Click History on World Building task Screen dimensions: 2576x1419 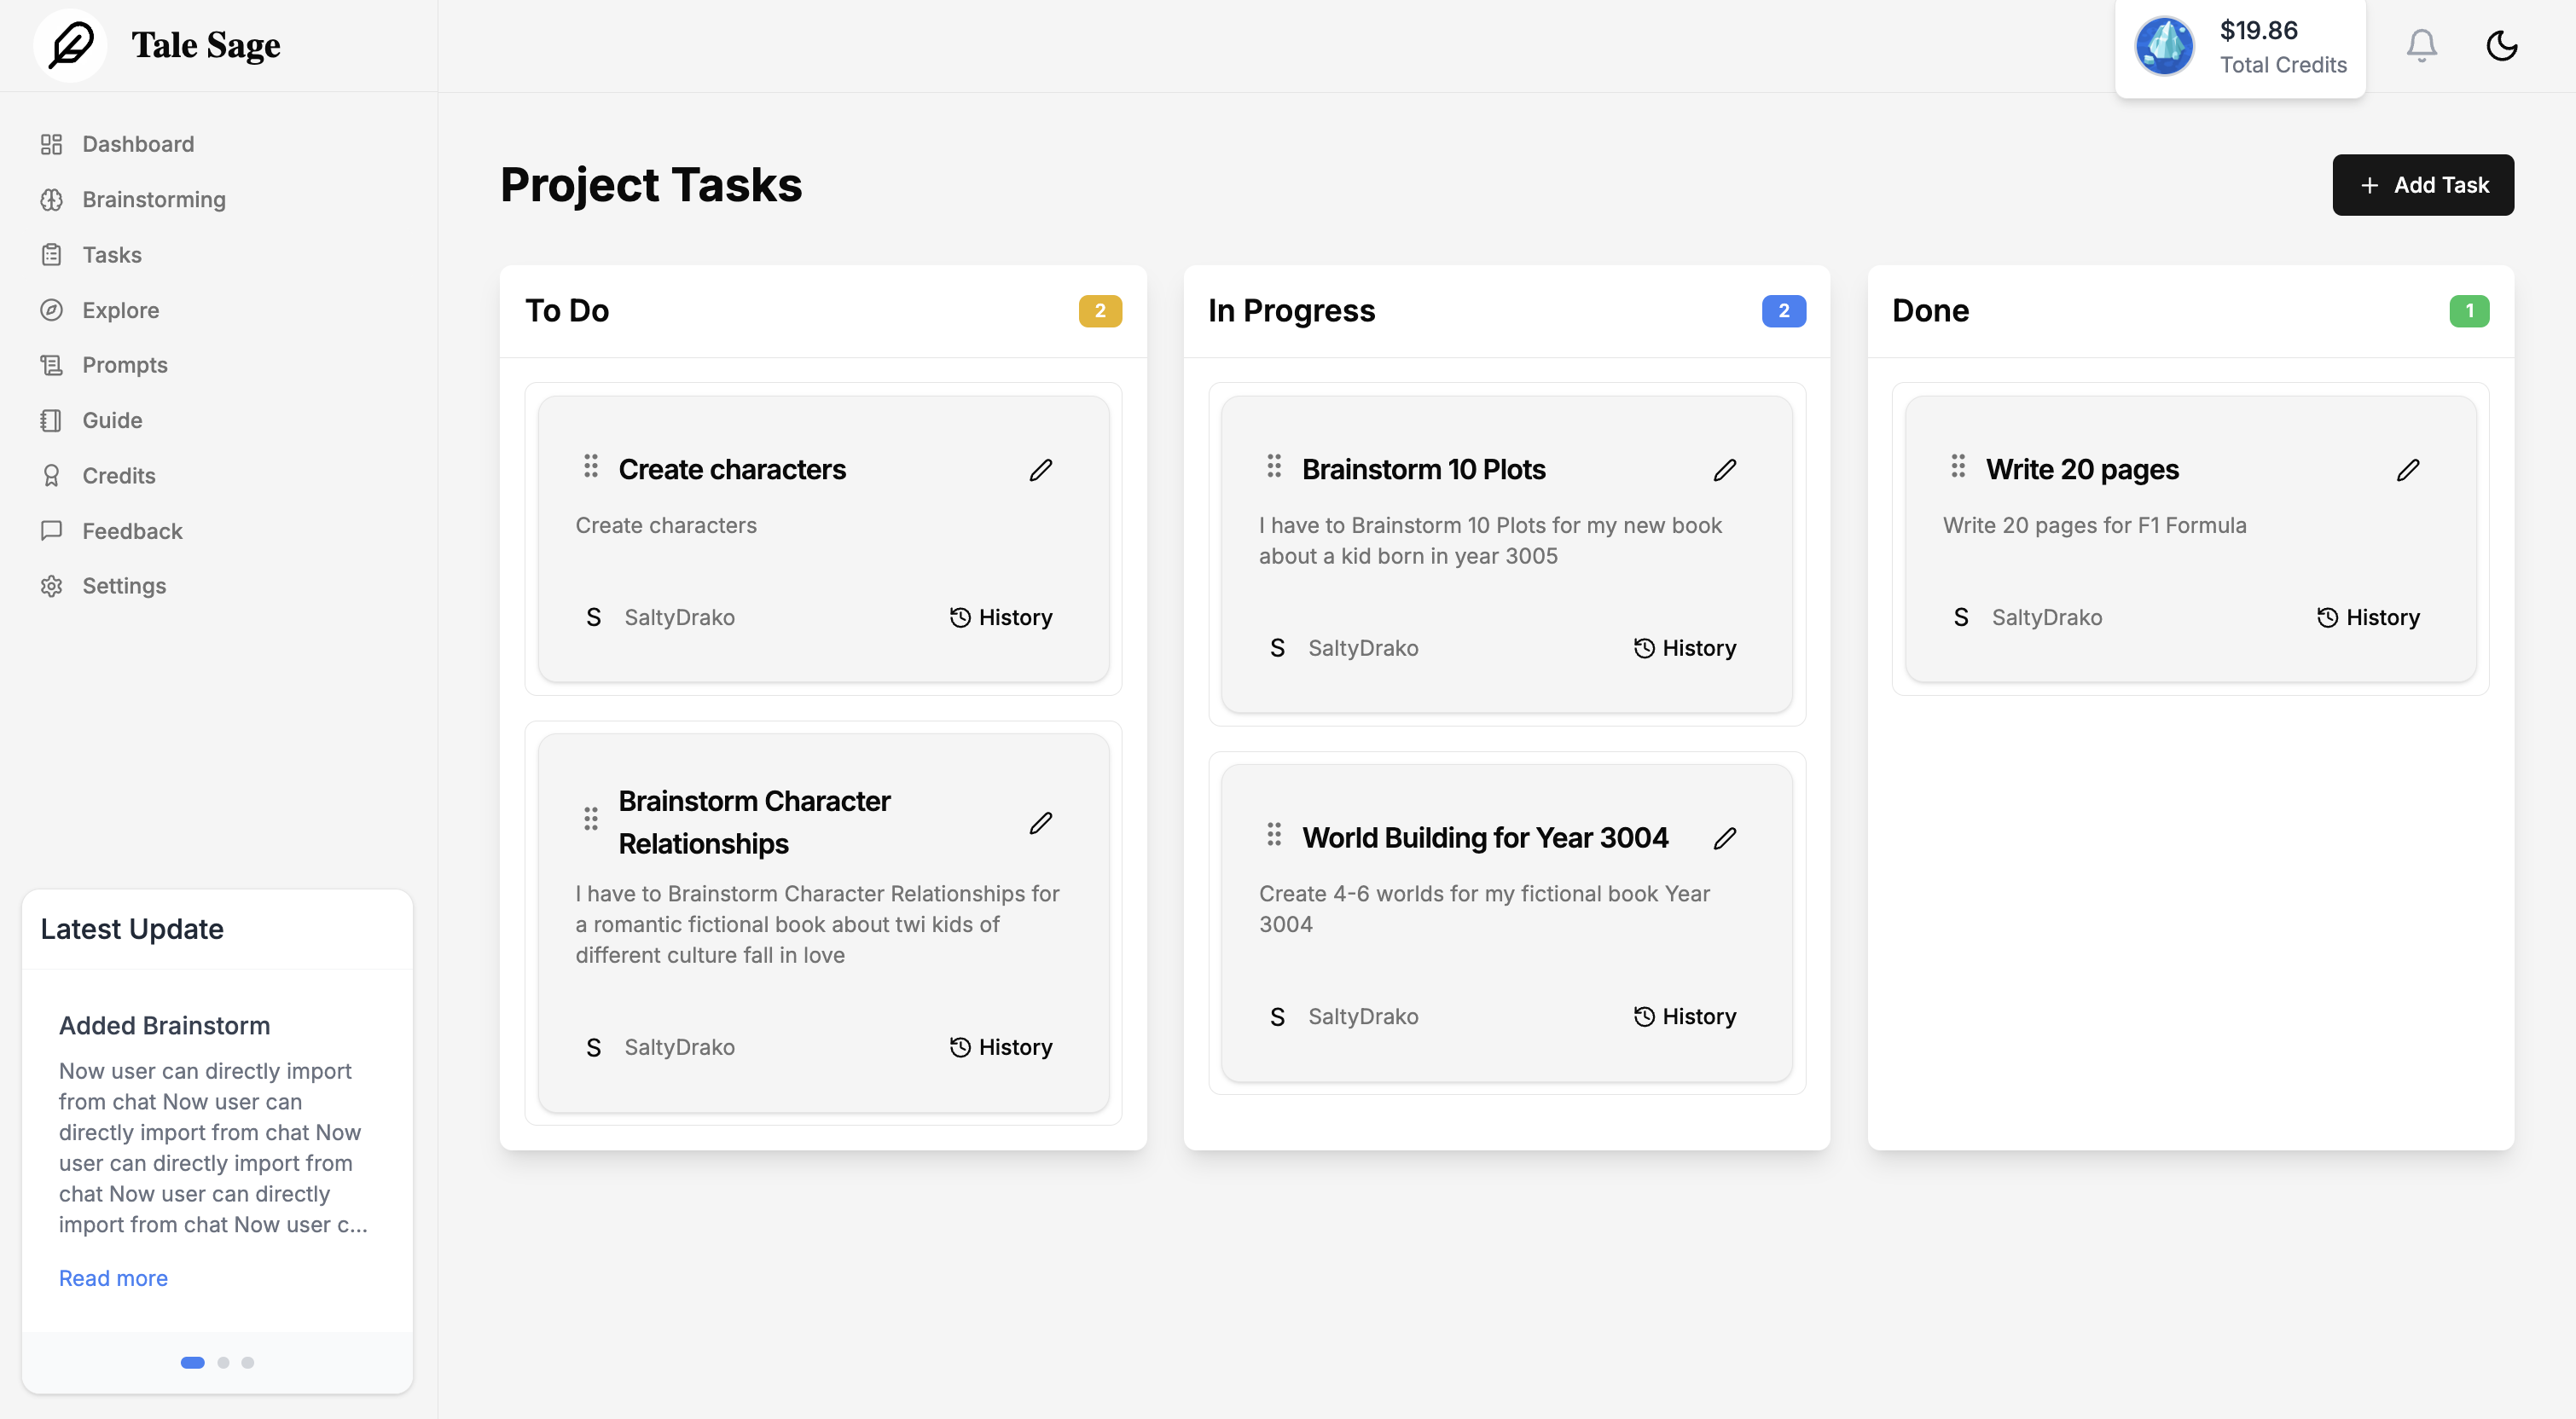point(1685,1016)
